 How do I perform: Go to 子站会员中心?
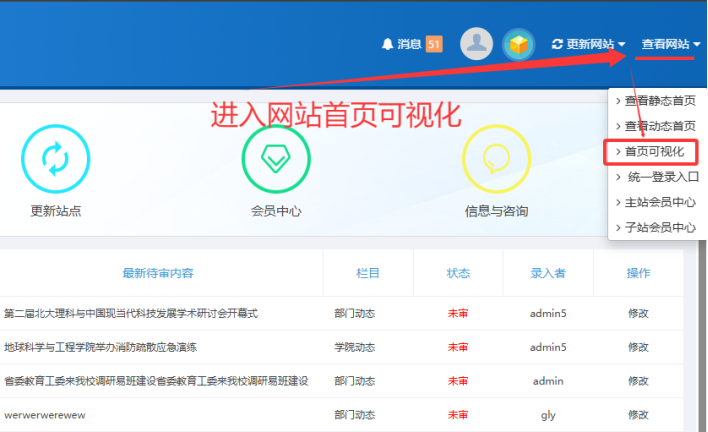pos(660,227)
